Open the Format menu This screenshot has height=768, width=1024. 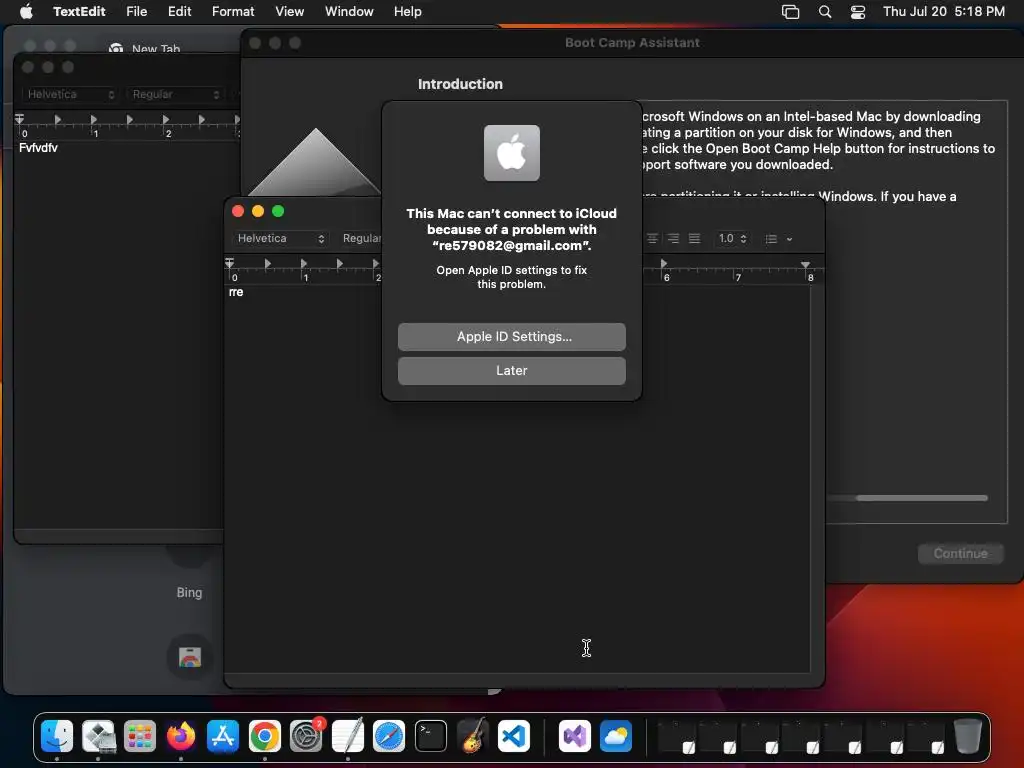pyautogui.click(x=233, y=11)
